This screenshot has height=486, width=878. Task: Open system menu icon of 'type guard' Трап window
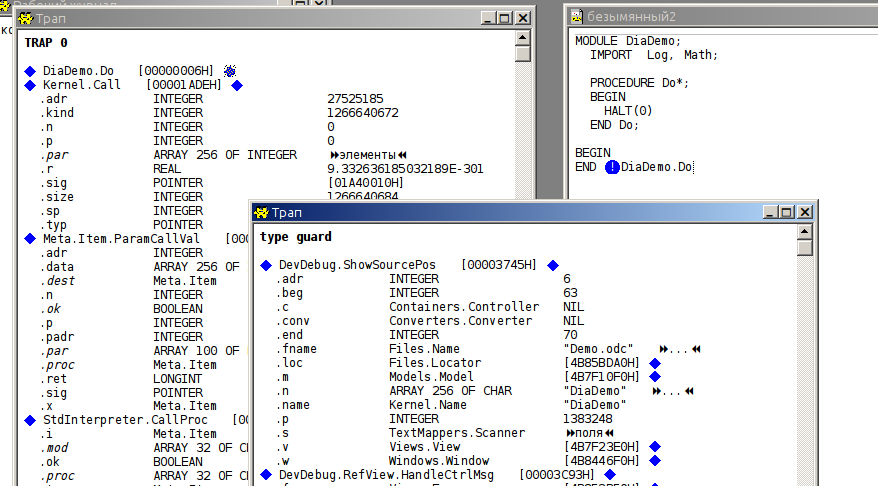262,212
